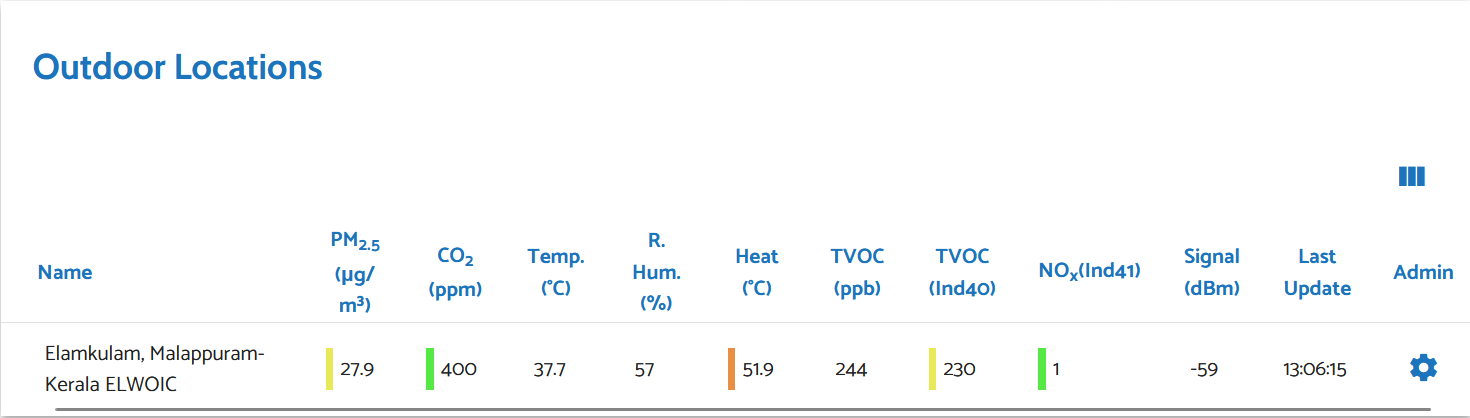Sort by Last Update column header
Viewport: 1470px width, 418px height.
(x=1317, y=272)
